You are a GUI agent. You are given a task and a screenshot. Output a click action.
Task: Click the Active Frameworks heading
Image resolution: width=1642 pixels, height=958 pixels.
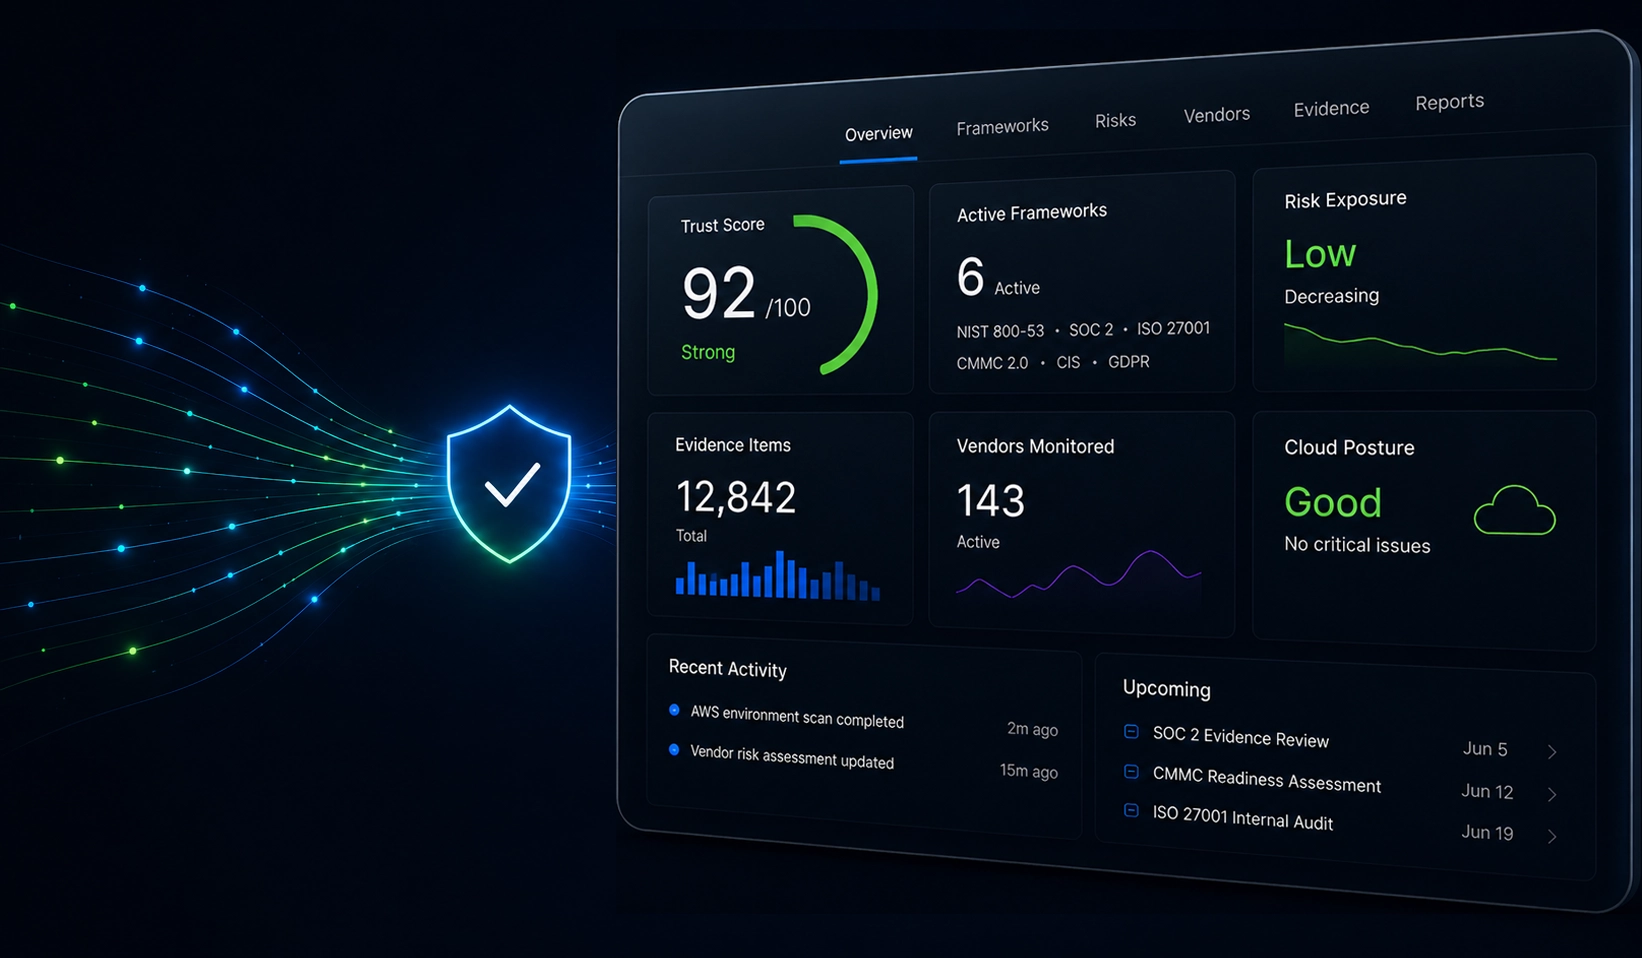coord(1032,213)
